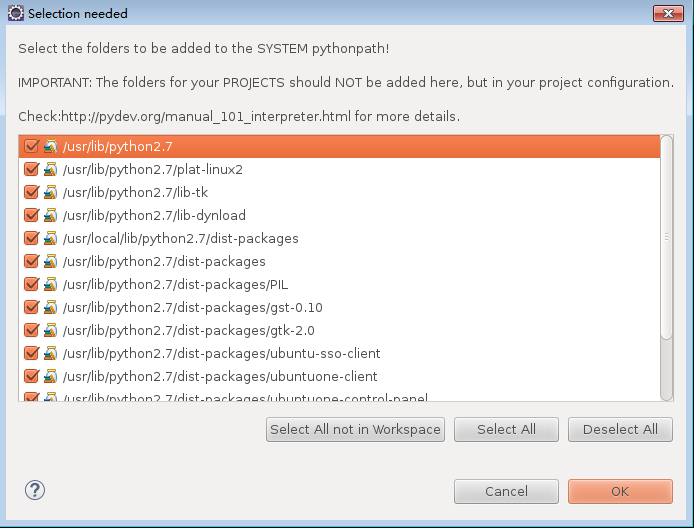694x528 pixels.
Task: Click the folder icon next to /usr/lib/python2.7/lib-tk
Action: 50,192
